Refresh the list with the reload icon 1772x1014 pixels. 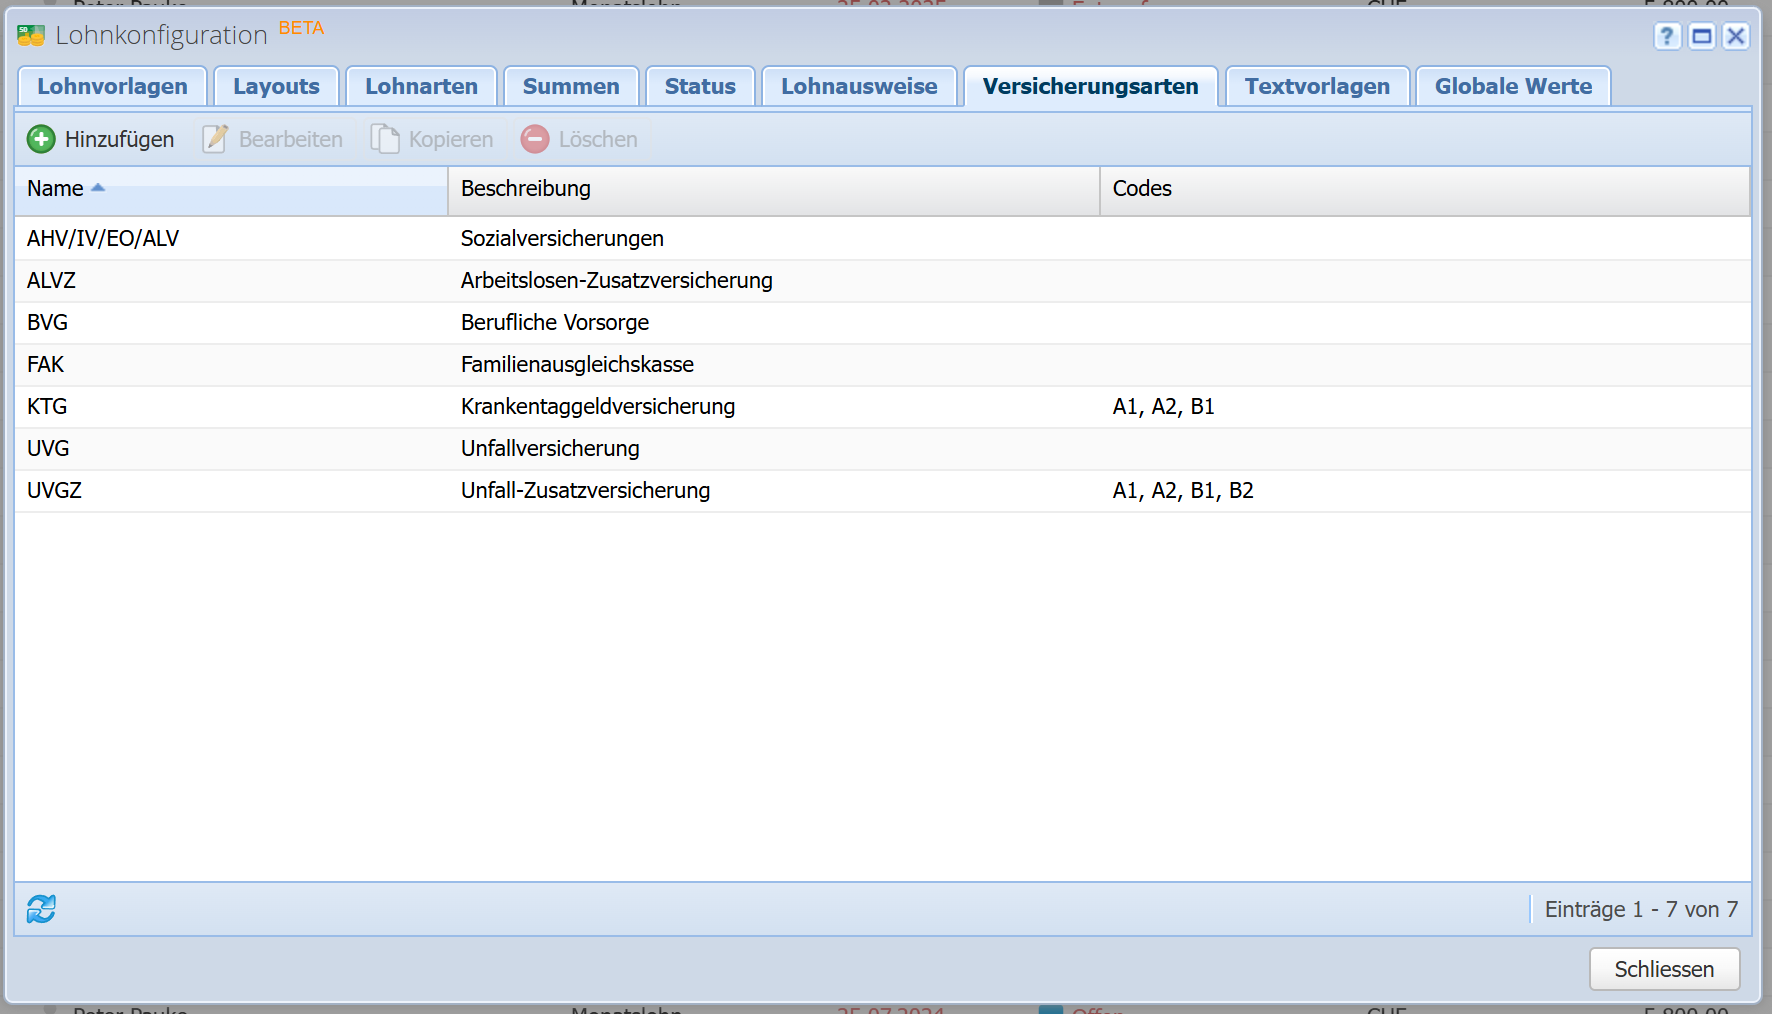[41, 909]
